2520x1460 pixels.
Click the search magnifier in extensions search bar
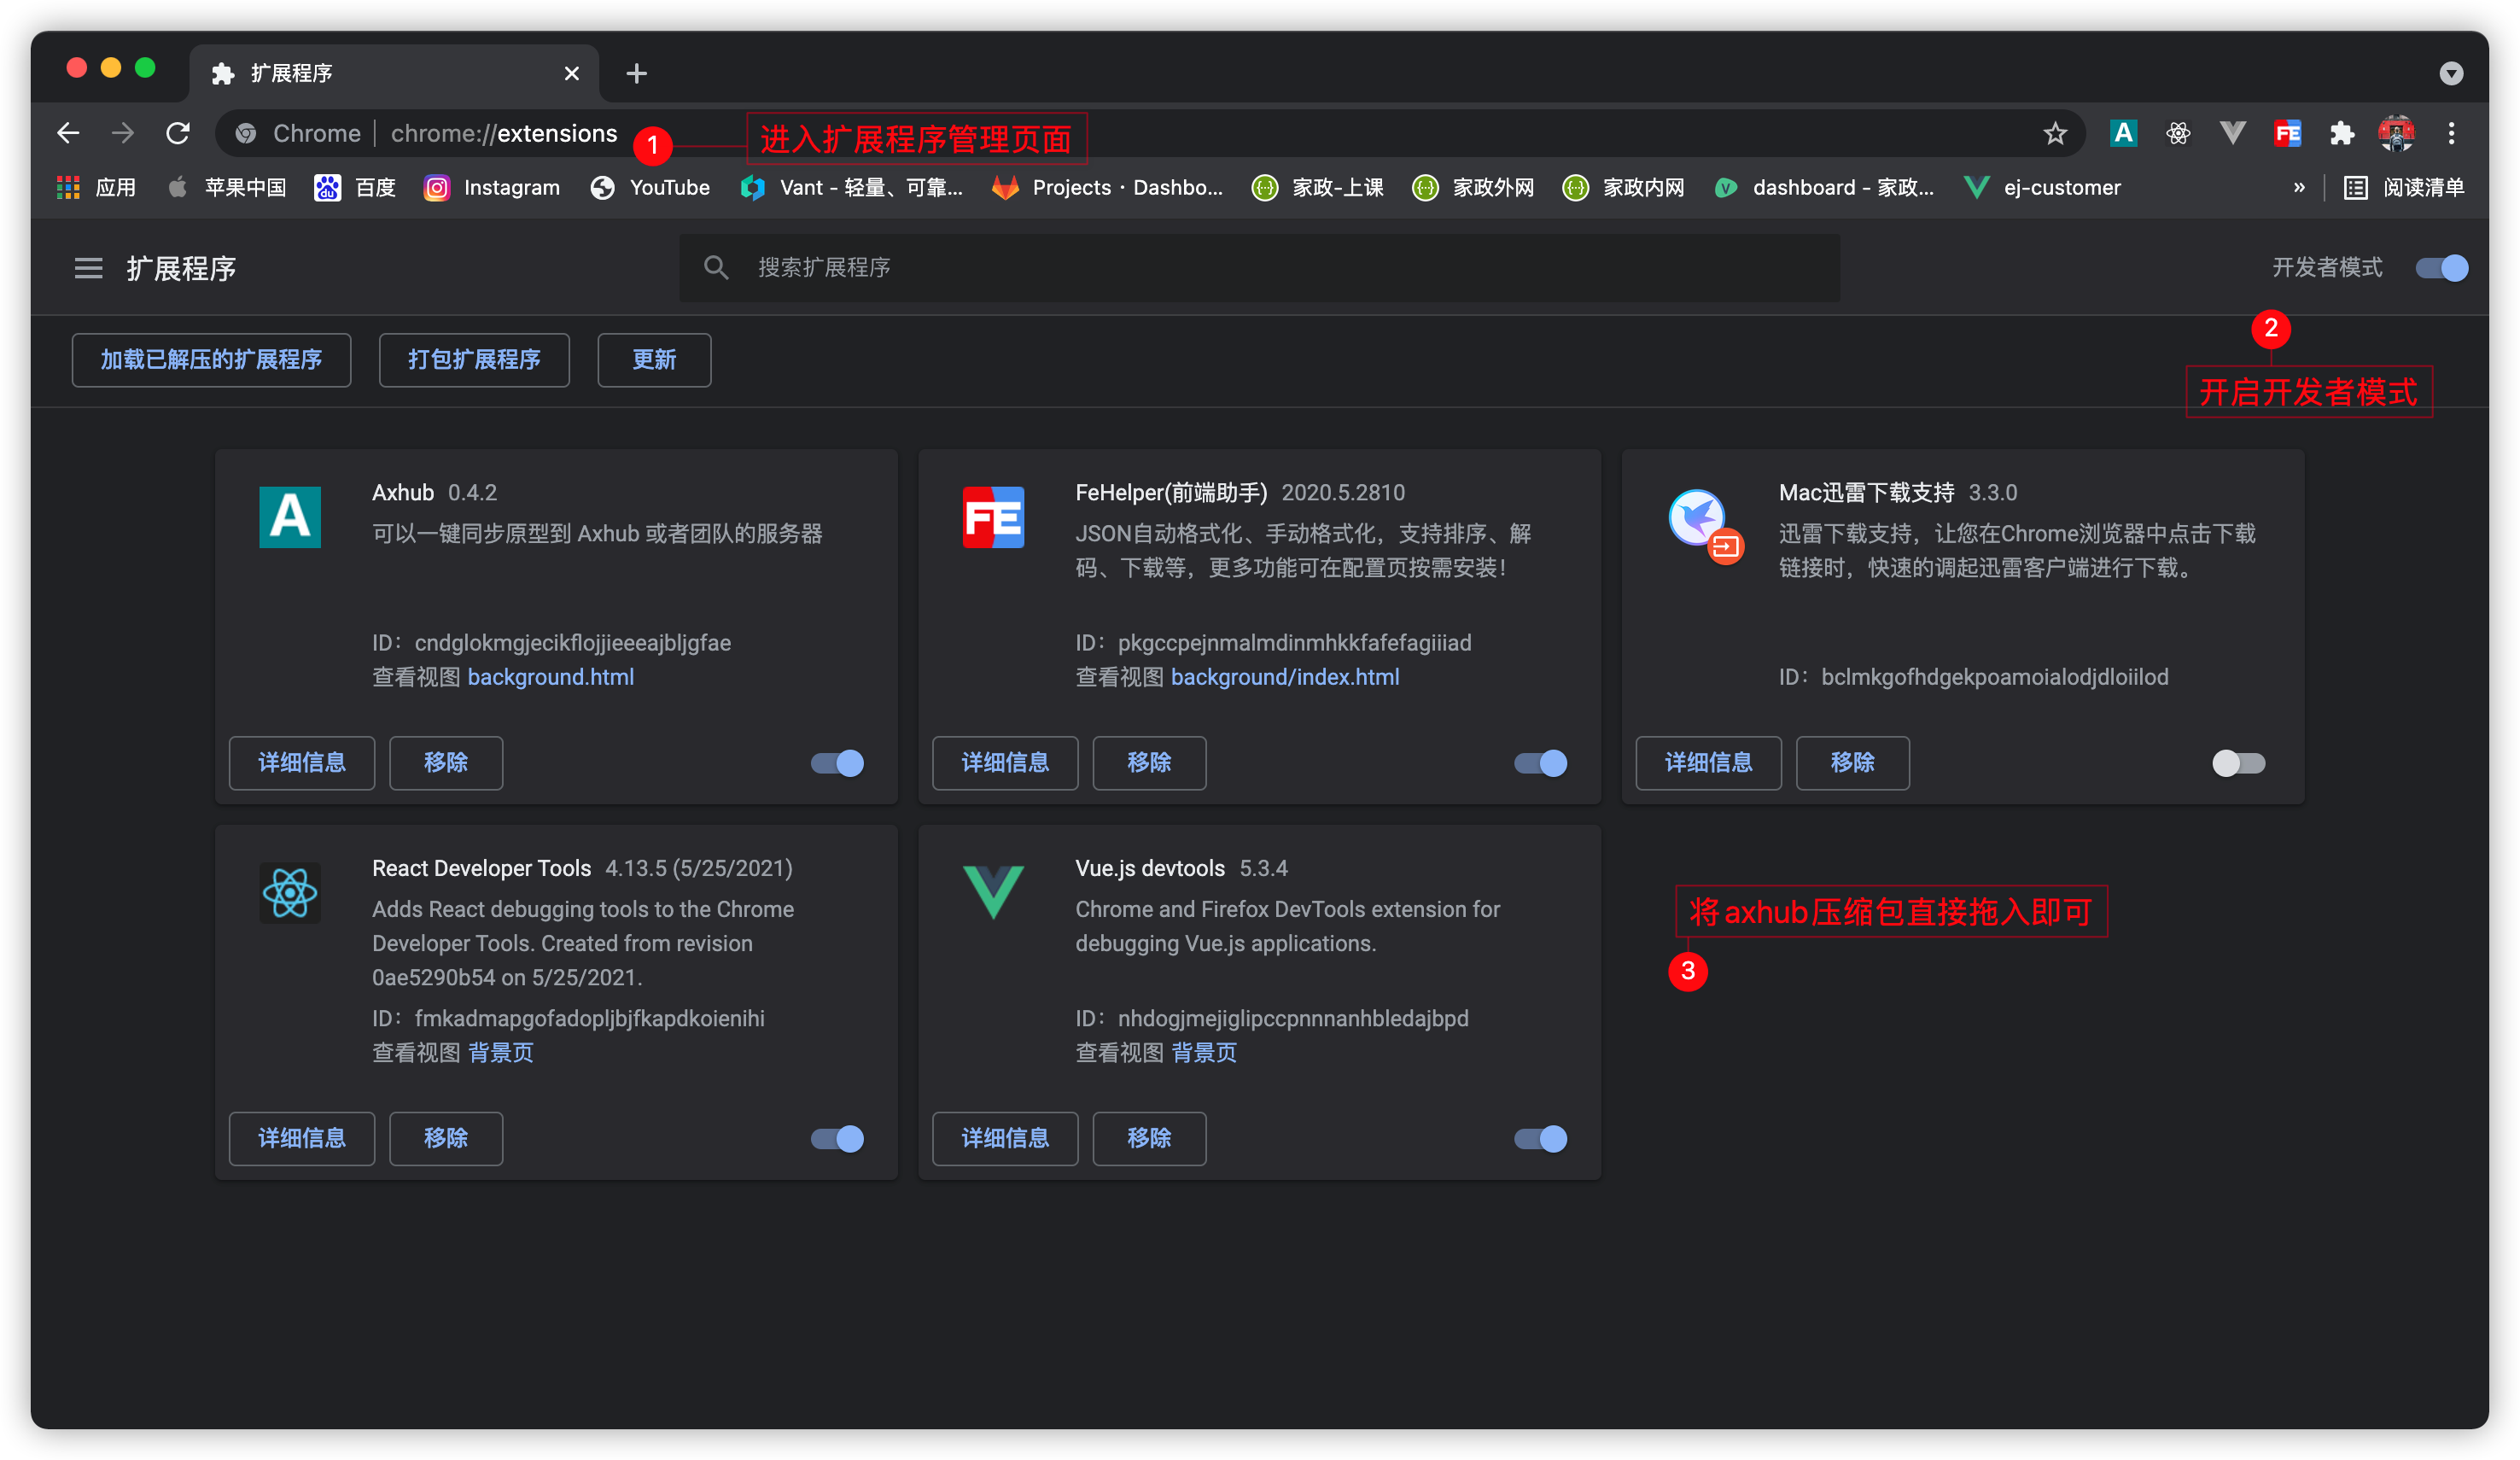(716, 268)
